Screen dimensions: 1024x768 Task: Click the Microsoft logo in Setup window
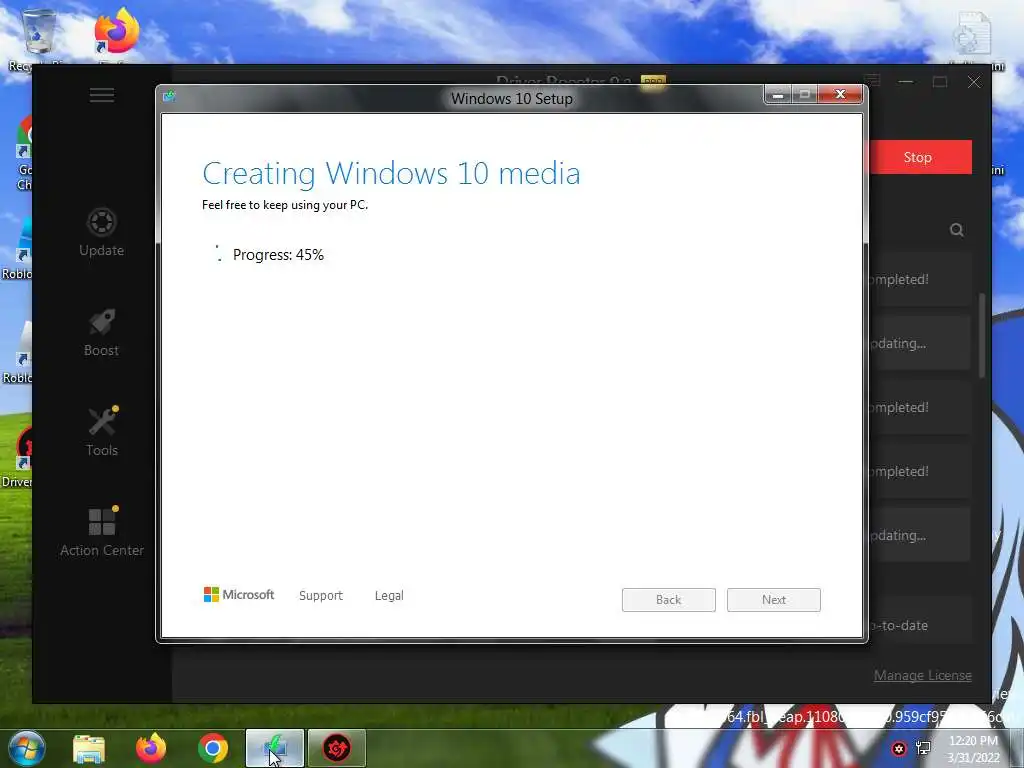[x=239, y=594]
